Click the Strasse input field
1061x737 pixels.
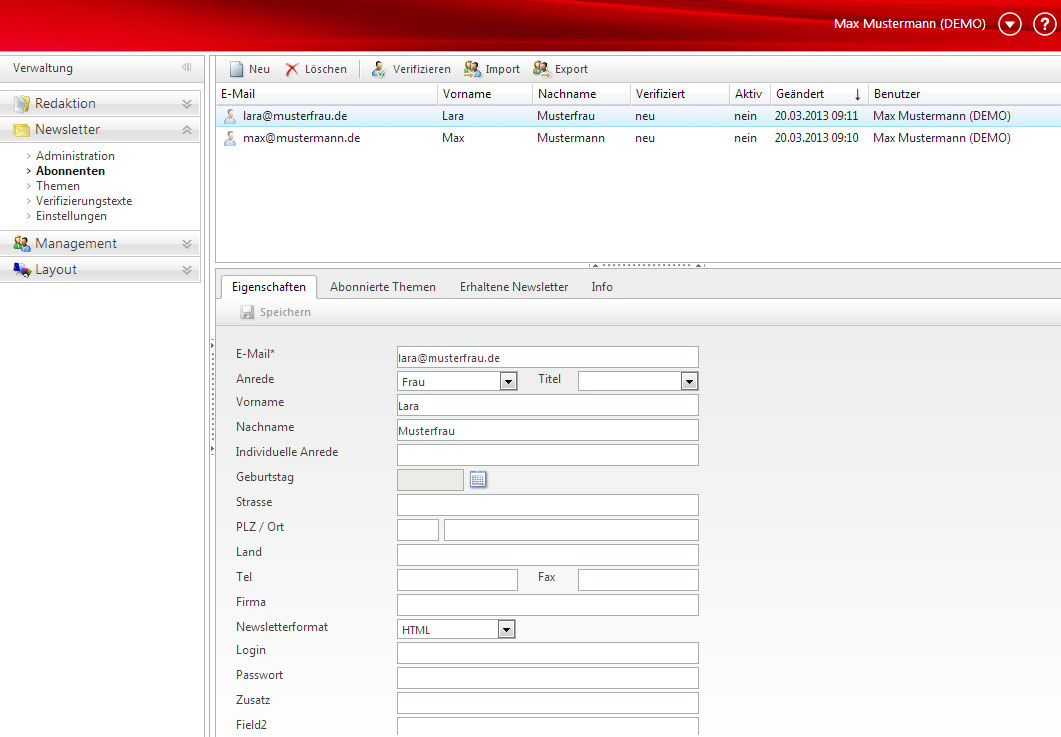point(547,505)
